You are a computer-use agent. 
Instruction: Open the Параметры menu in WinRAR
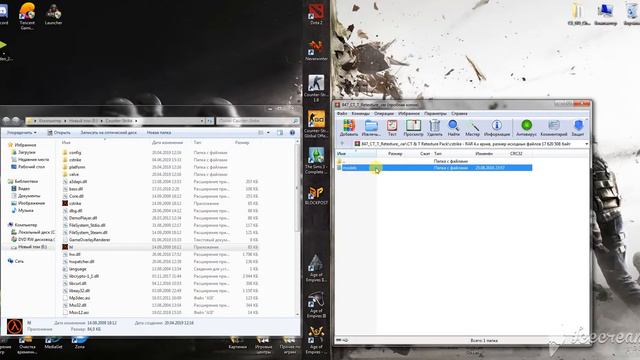click(x=435, y=113)
